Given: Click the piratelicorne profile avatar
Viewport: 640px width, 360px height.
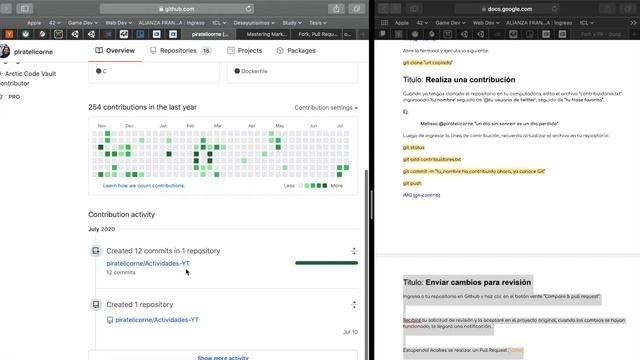Looking at the screenshot, I should 4,51.
